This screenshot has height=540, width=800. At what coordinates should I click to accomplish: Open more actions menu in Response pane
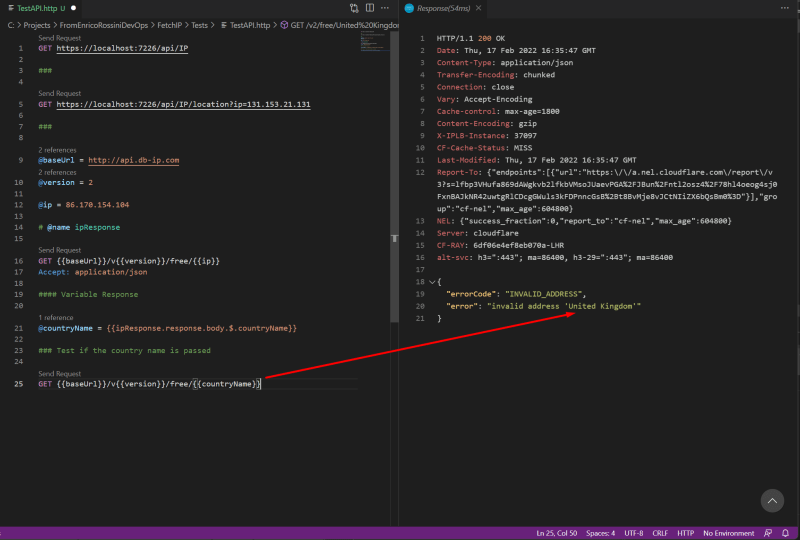click(784, 8)
